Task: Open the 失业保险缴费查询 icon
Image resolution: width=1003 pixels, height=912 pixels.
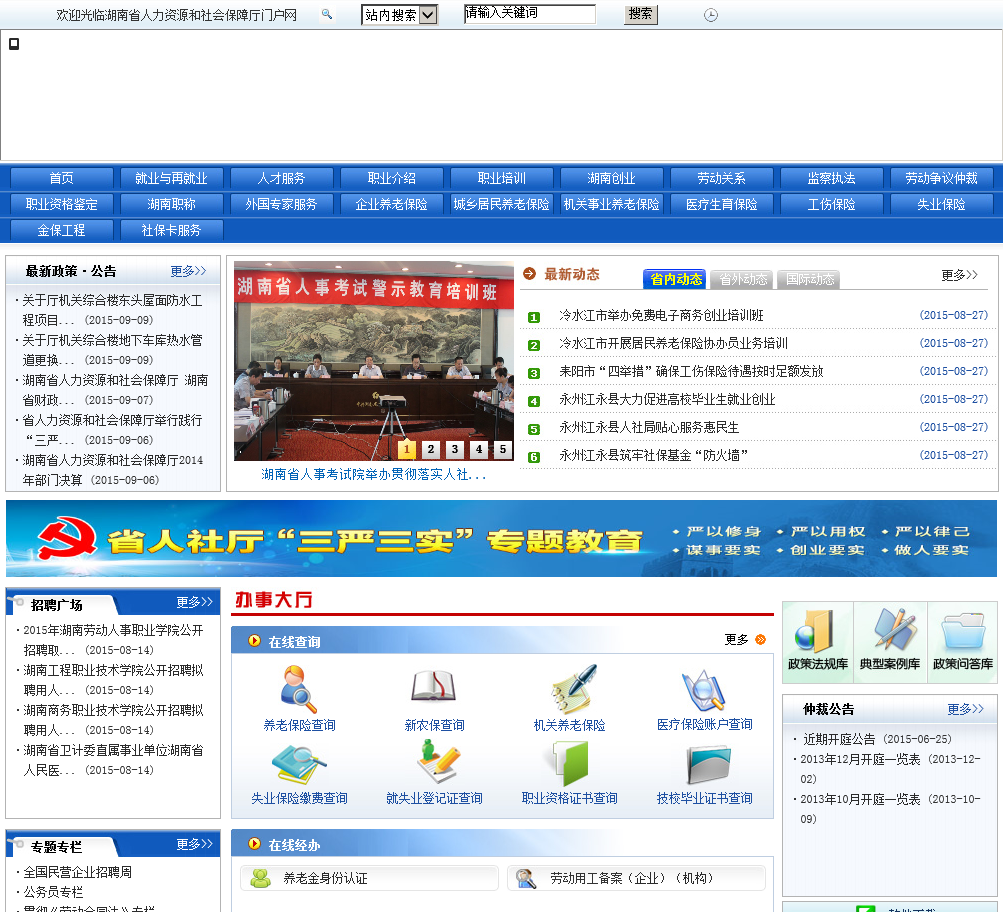Action: click(x=299, y=766)
